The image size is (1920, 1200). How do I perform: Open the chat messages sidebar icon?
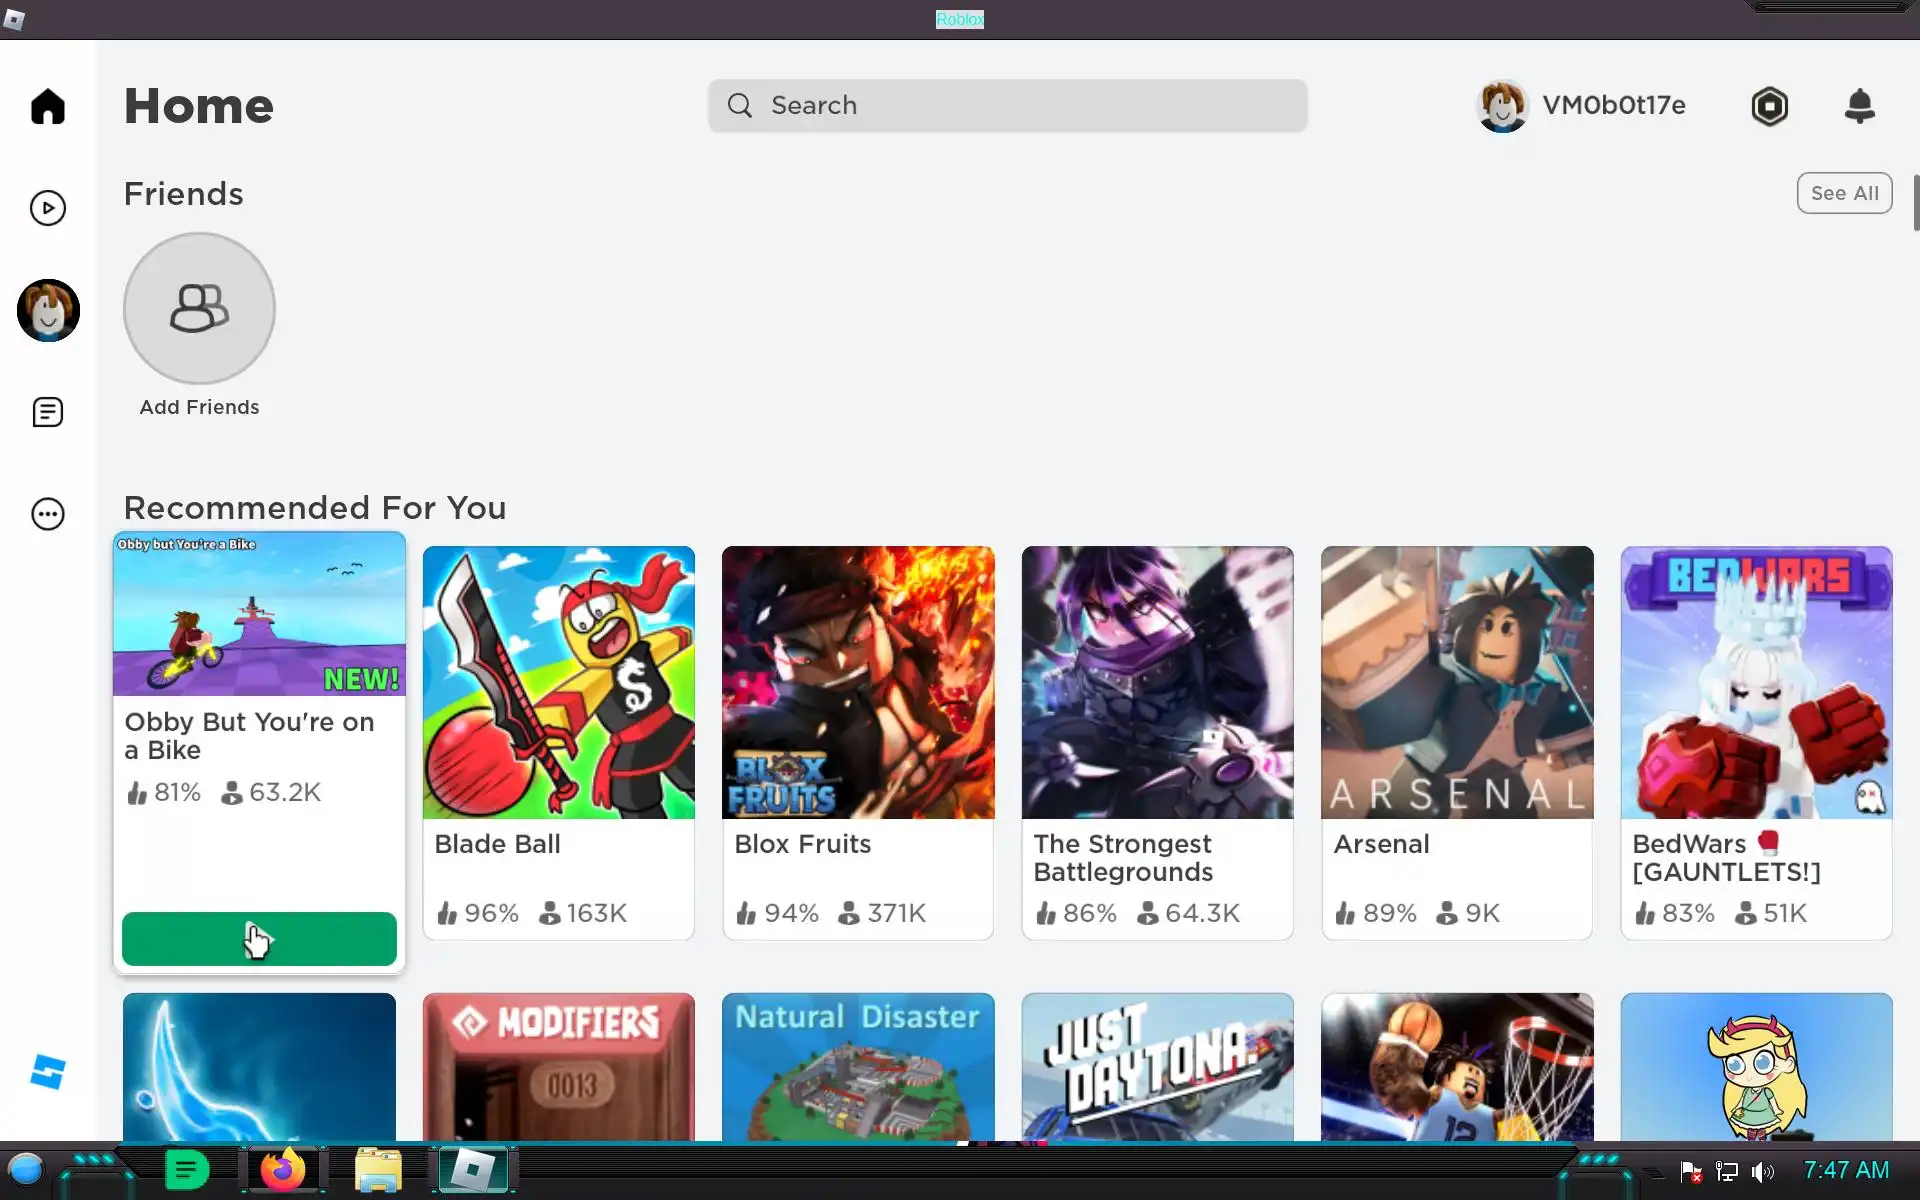(47, 412)
